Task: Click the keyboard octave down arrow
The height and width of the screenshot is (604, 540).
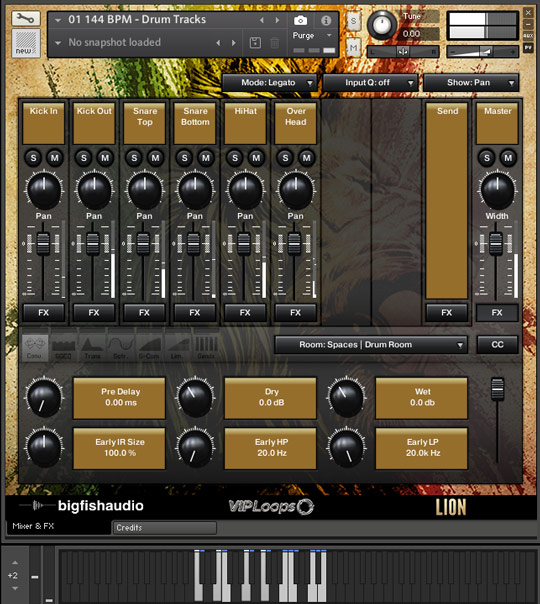Action: 15,589
